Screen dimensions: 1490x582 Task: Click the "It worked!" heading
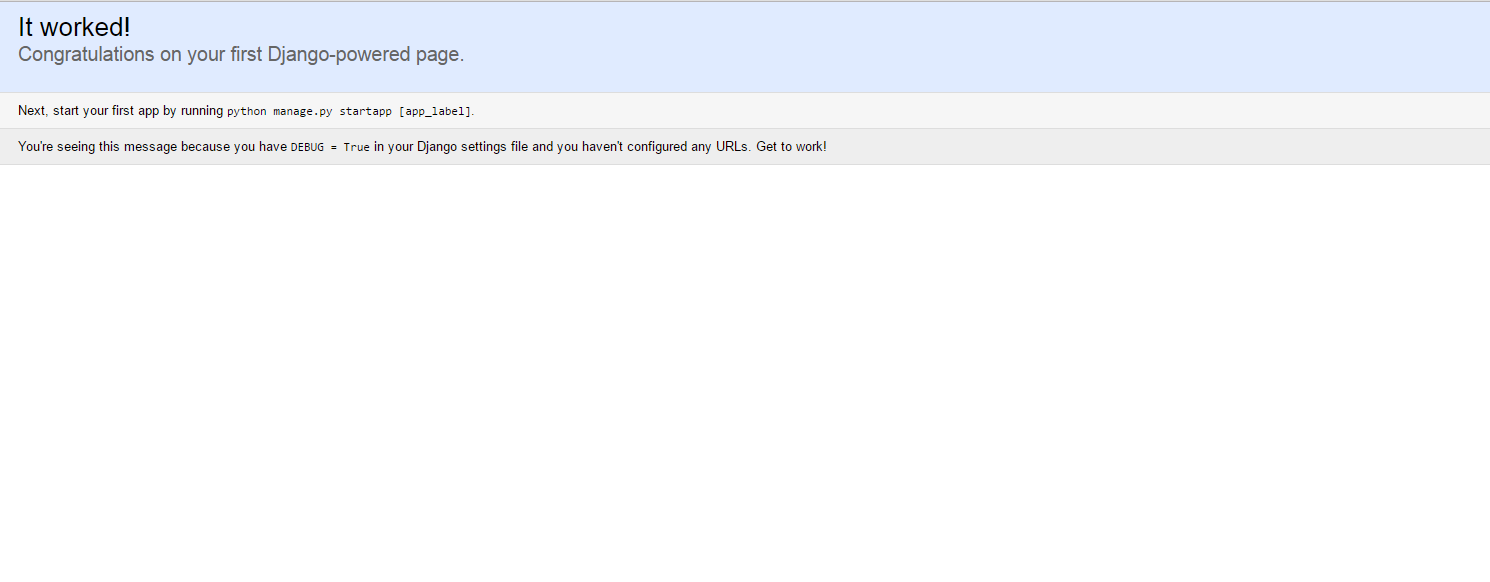point(74,28)
